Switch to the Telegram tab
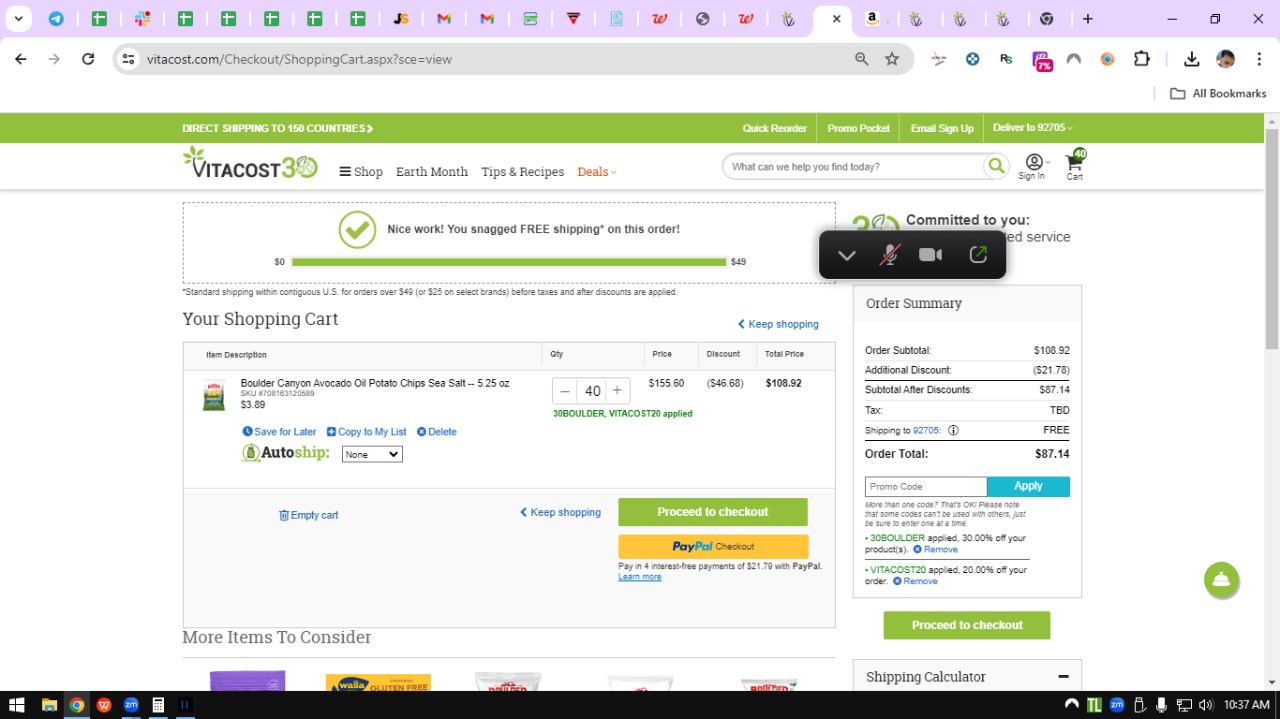Image resolution: width=1280 pixels, height=719 pixels. pyautogui.click(x=57, y=19)
